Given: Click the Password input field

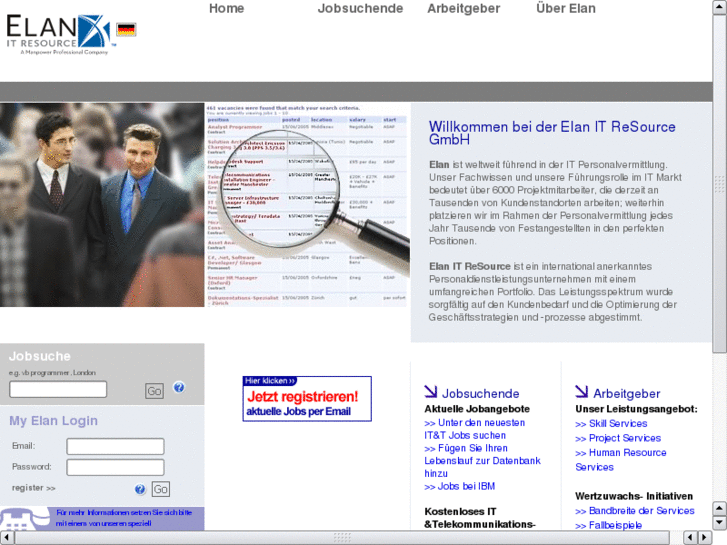Looking at the screenshot, I should coord(115,467).
